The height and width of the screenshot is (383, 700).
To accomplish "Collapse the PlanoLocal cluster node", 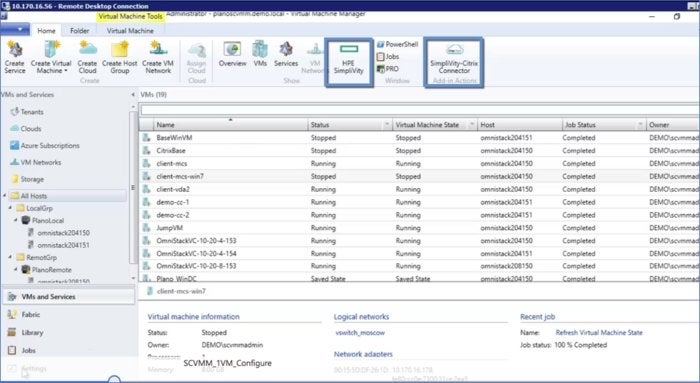I will point(16,220).
